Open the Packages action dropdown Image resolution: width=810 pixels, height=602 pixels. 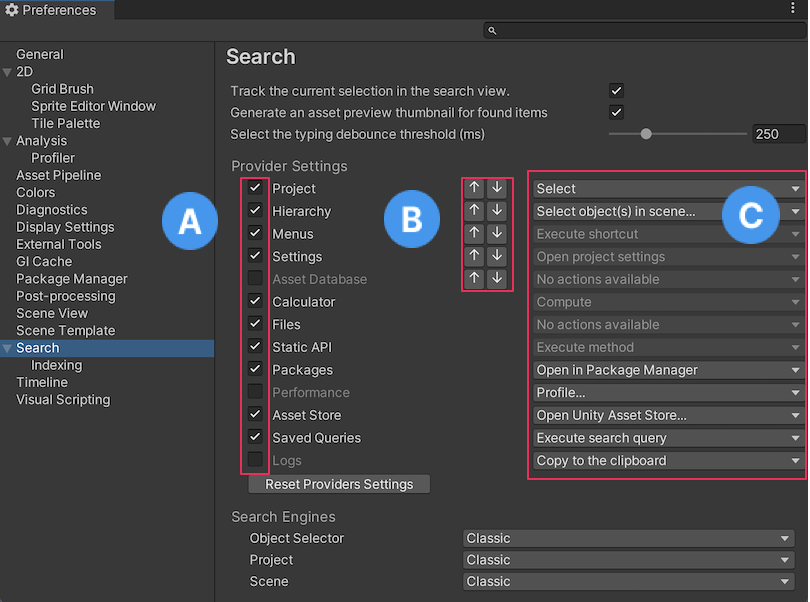667,369
